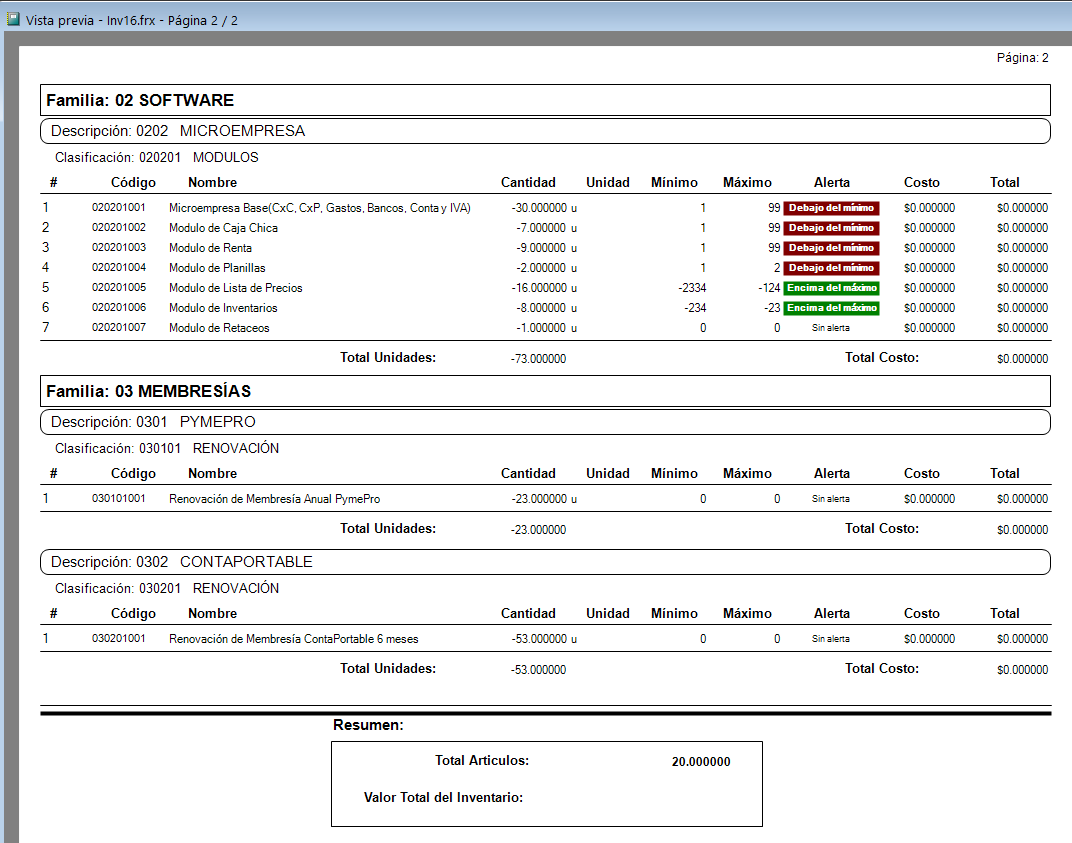This screenshot has width=1072, height=843.
Task: Click the report preview window icon
Action: (x=13, y=19)
